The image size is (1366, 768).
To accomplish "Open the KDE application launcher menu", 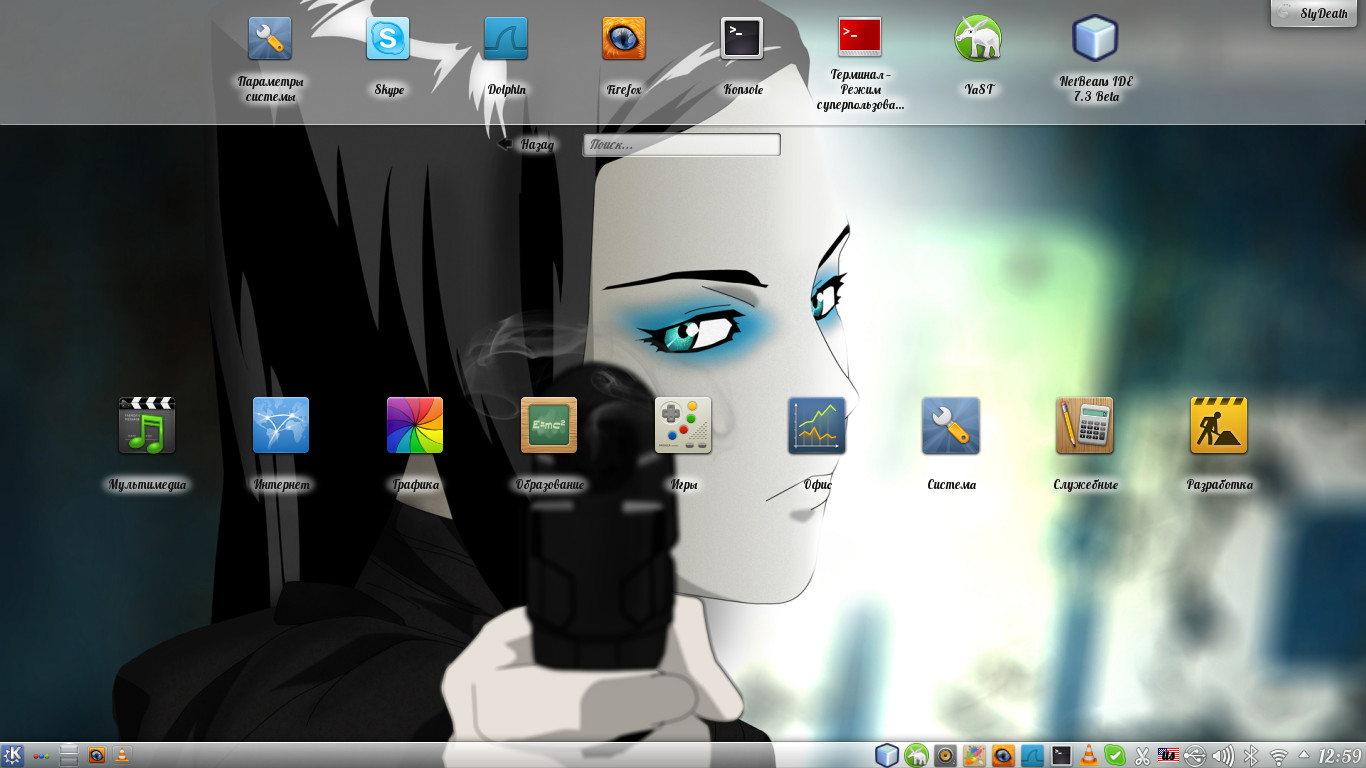I will click(x=13, y=755).
